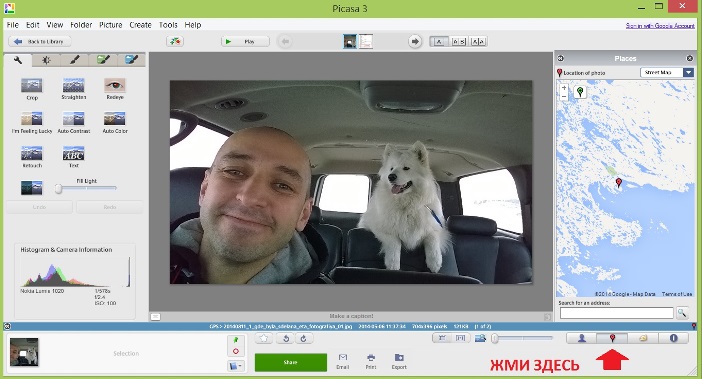This screenshot has width=702, height=379.
Task: Add Text to the photo
Action: 73,157
